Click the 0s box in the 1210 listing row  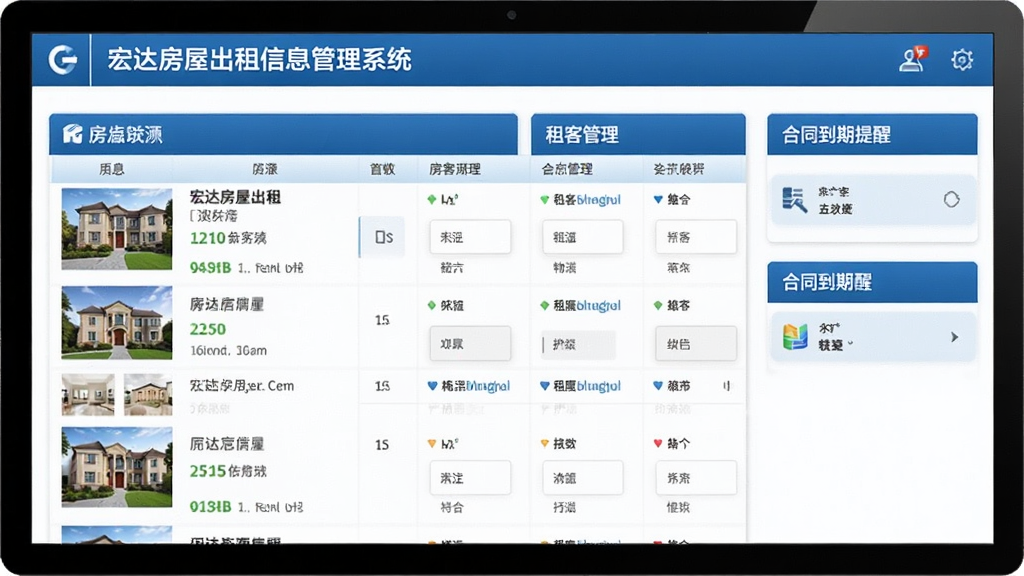(383, 237)
